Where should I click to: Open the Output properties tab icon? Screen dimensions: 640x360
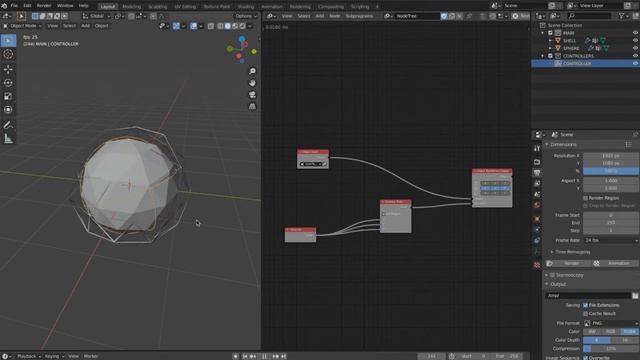pos(537,173)
